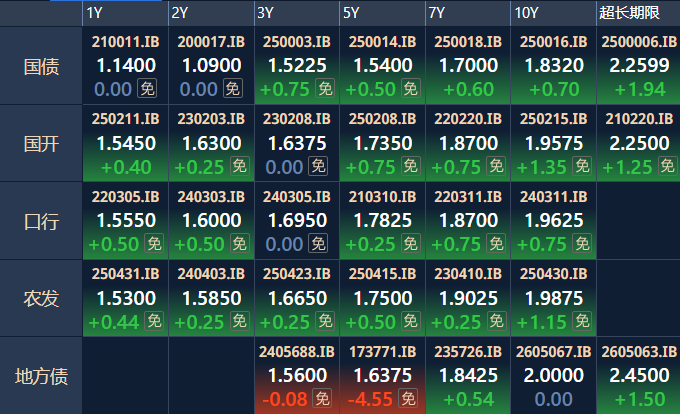680x414 pixels.
Task: Click the 免 badge in the 250003.IB cell
Action: tap(325, 89)
